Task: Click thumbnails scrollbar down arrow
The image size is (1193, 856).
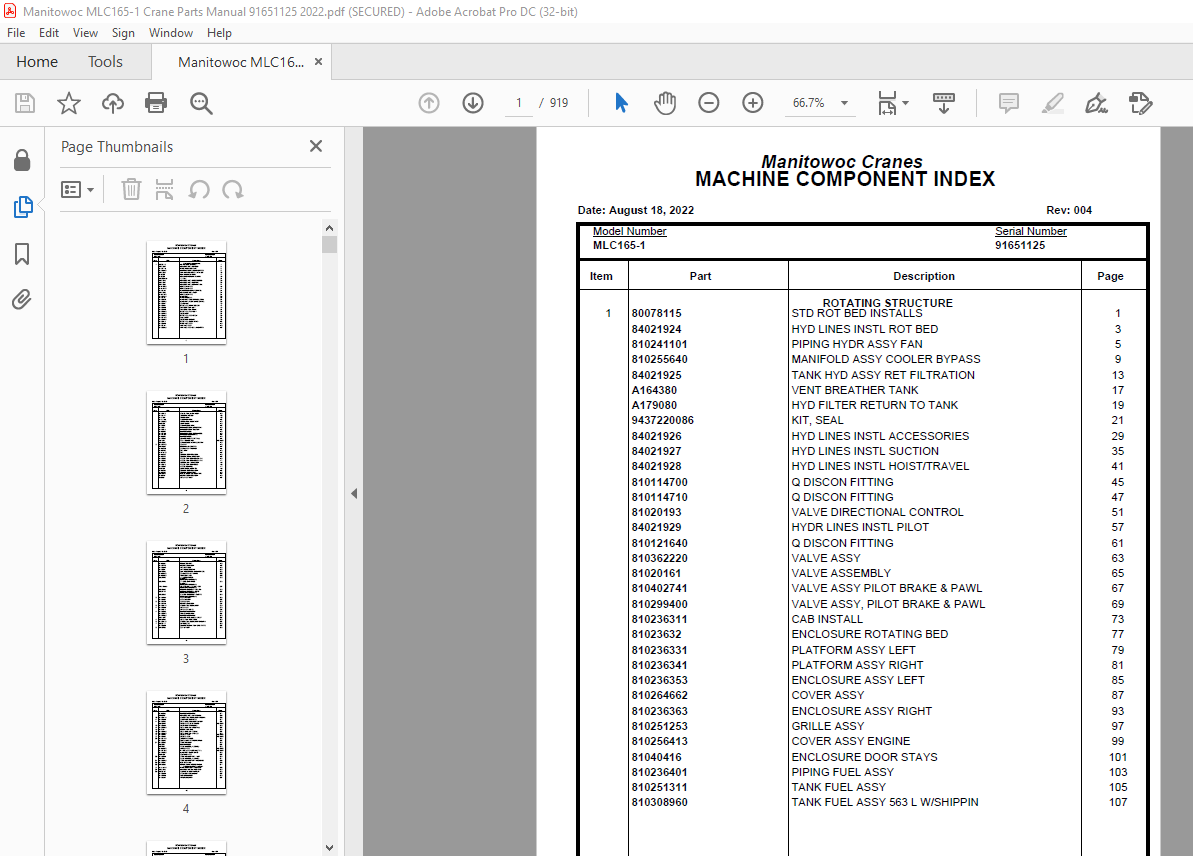Action: [329, 848]
